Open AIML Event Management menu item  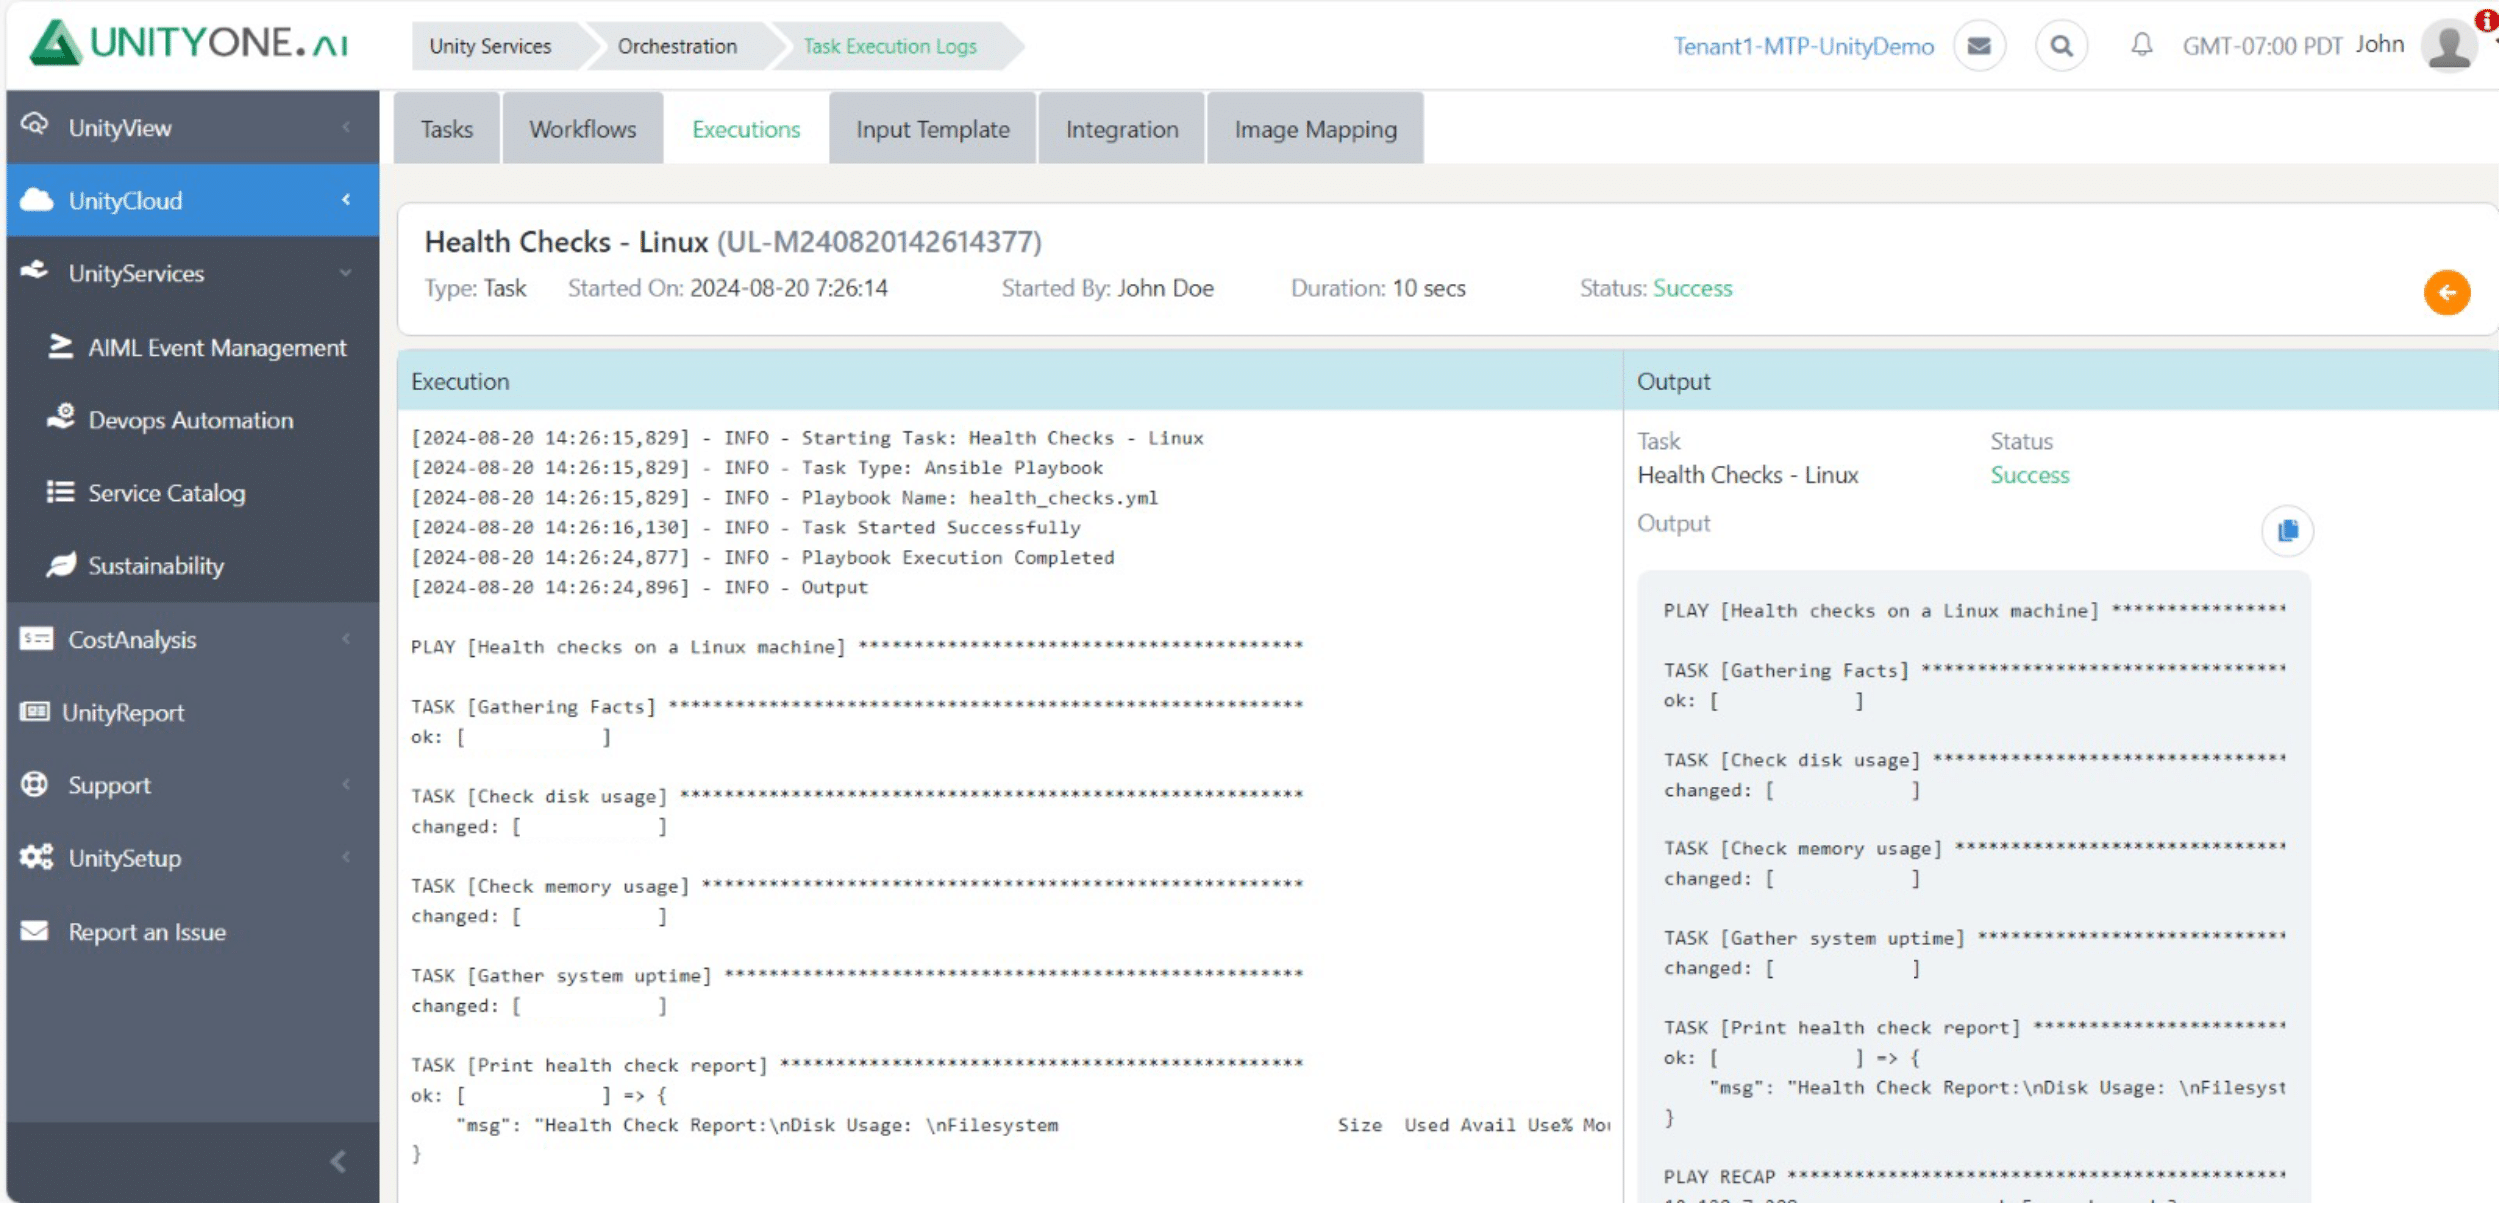coord(193,347)
